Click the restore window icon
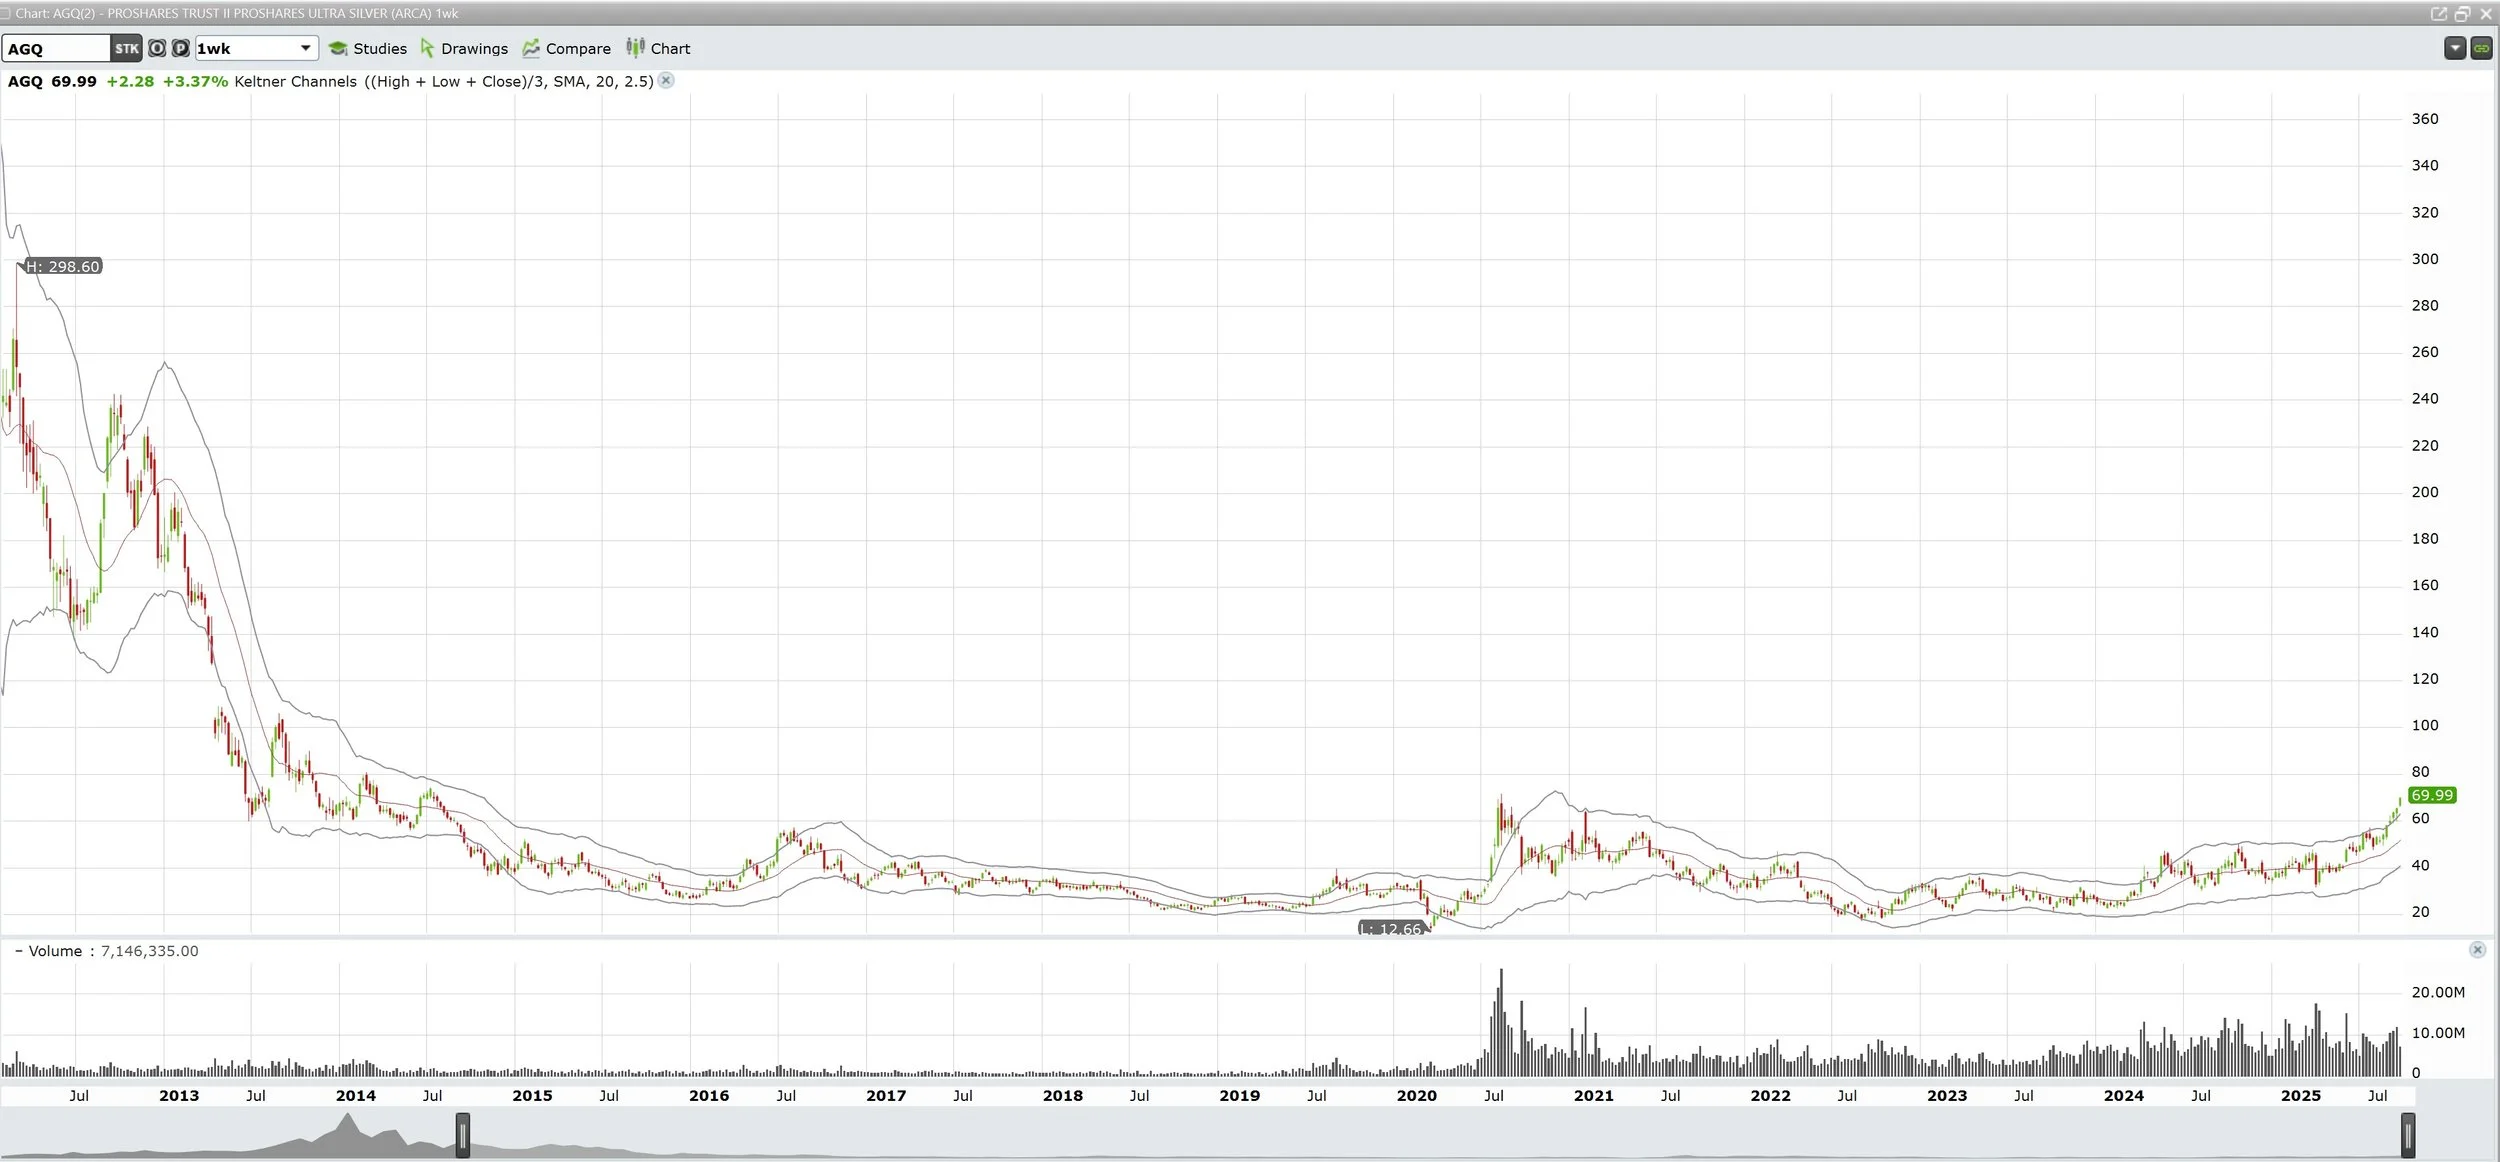 click(2462, 14)
